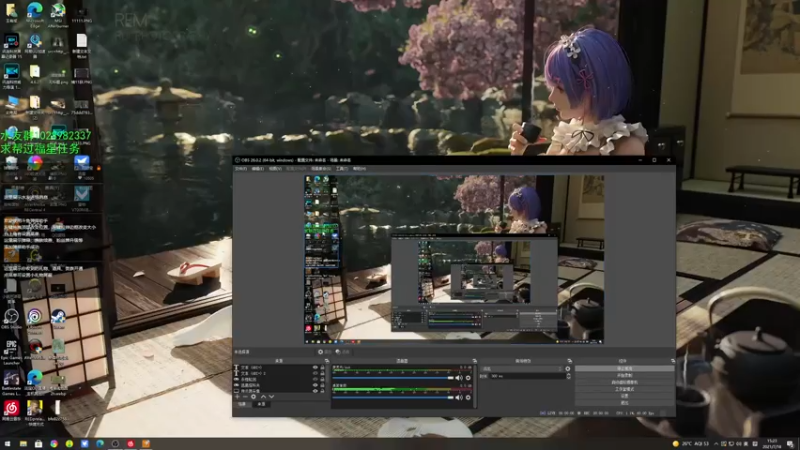Open Microsoft Store from the taskbar

38,444
